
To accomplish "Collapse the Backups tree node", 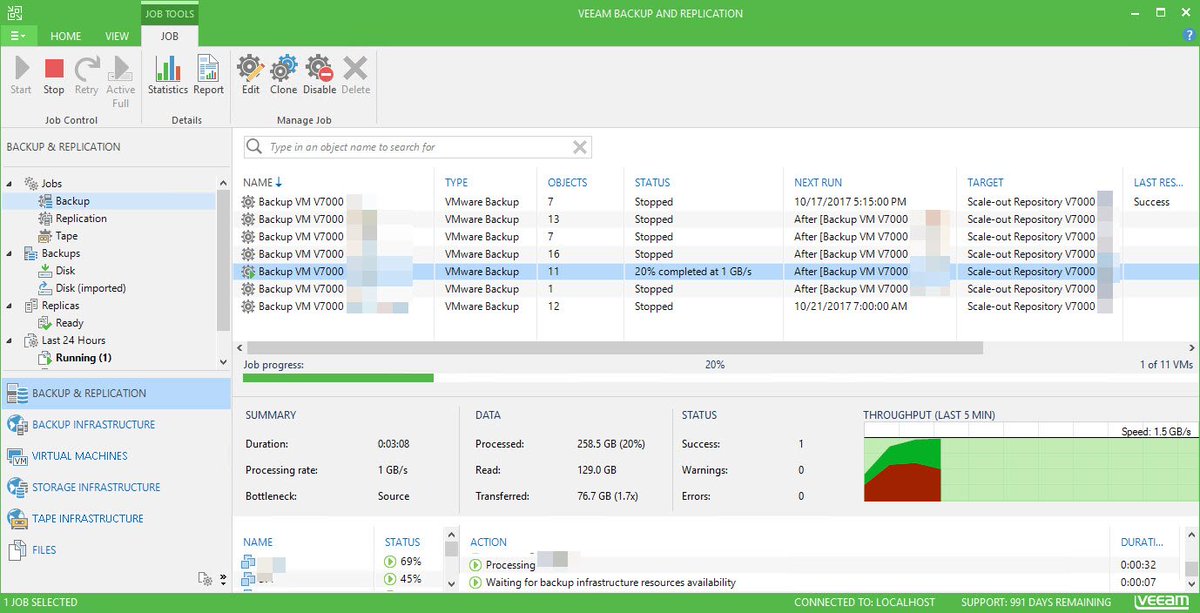I will (x=10, y=254).
